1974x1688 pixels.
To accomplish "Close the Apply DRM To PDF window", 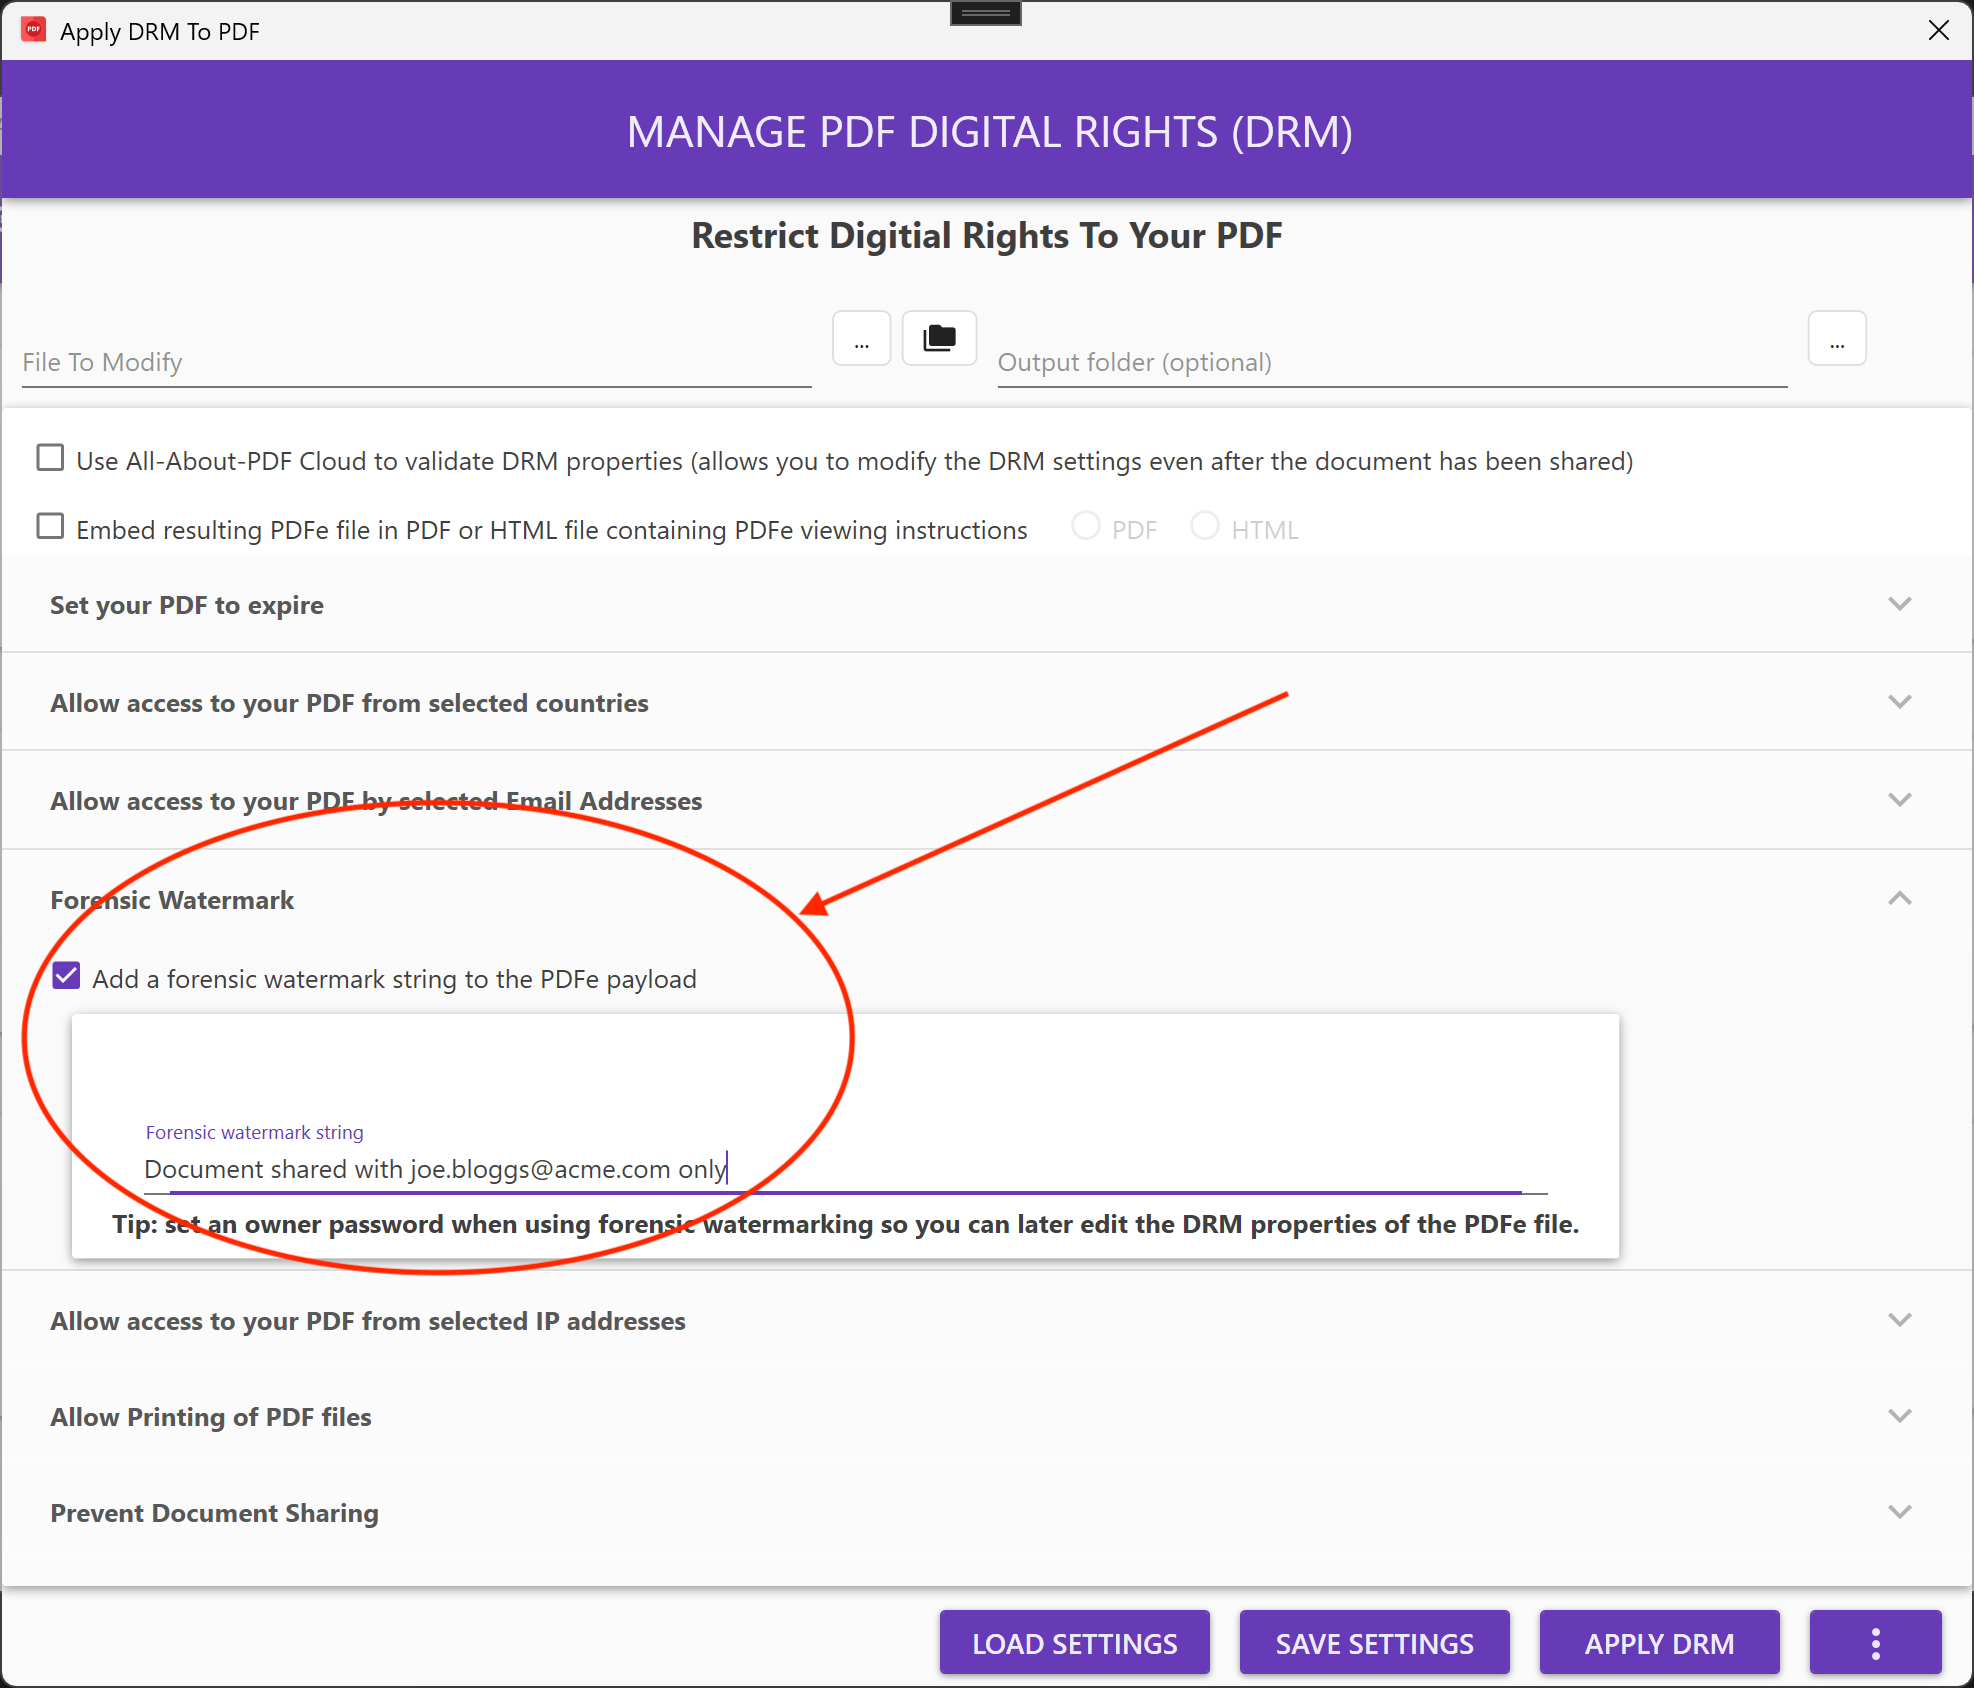I will tap(1938, 30).
